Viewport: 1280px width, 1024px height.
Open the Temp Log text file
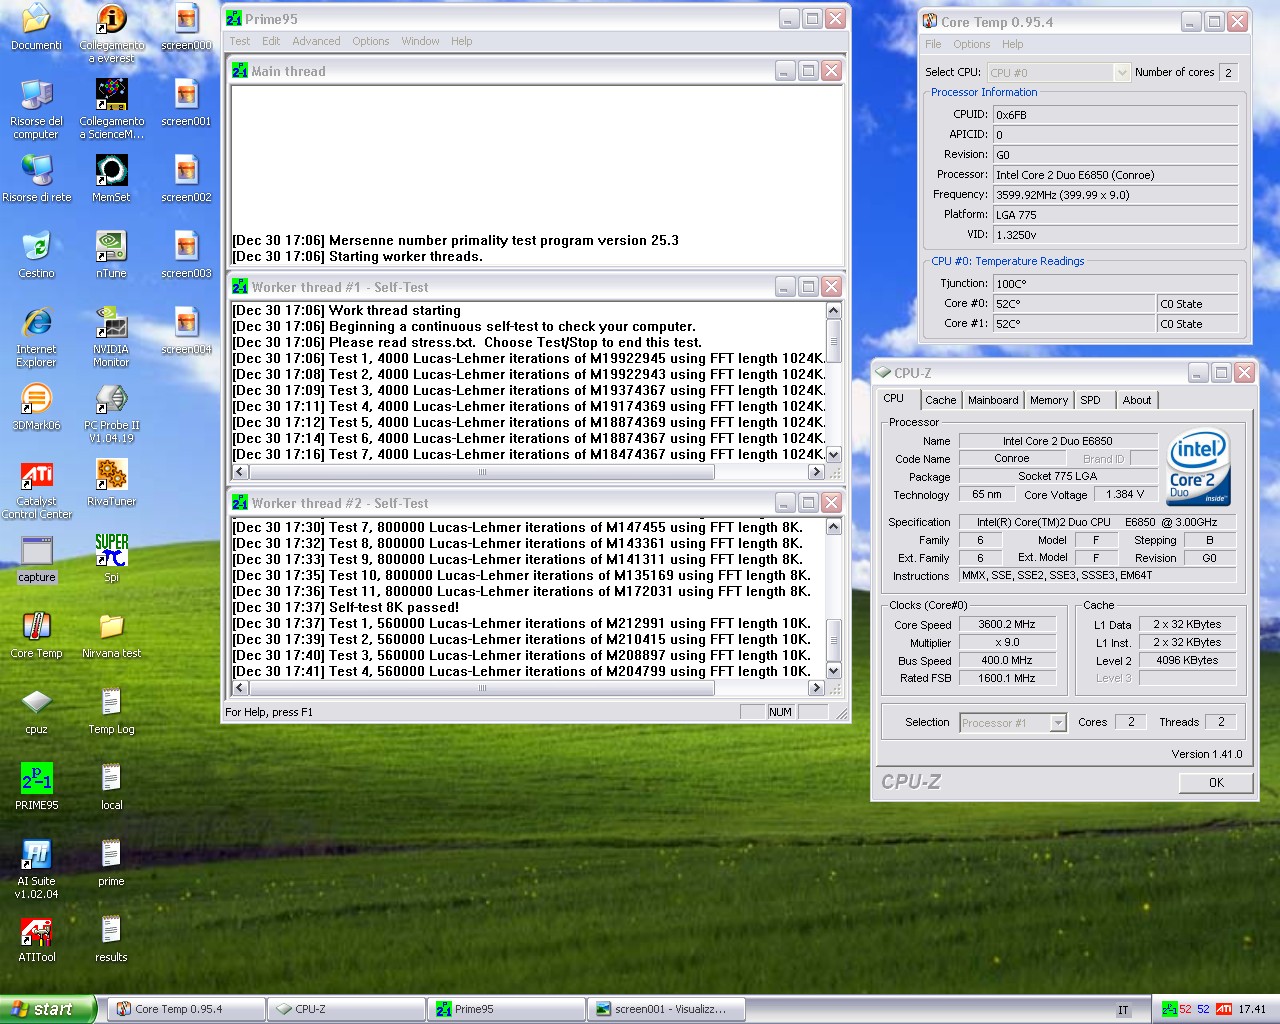[111, 711]
